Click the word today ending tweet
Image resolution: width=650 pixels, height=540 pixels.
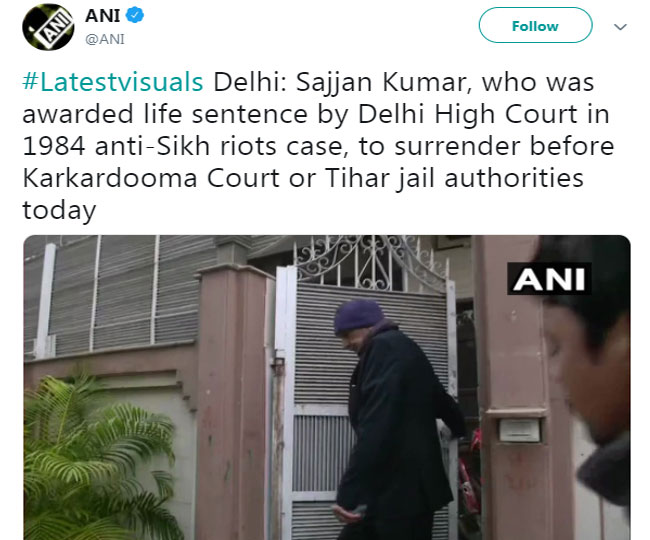coord(59,210)
